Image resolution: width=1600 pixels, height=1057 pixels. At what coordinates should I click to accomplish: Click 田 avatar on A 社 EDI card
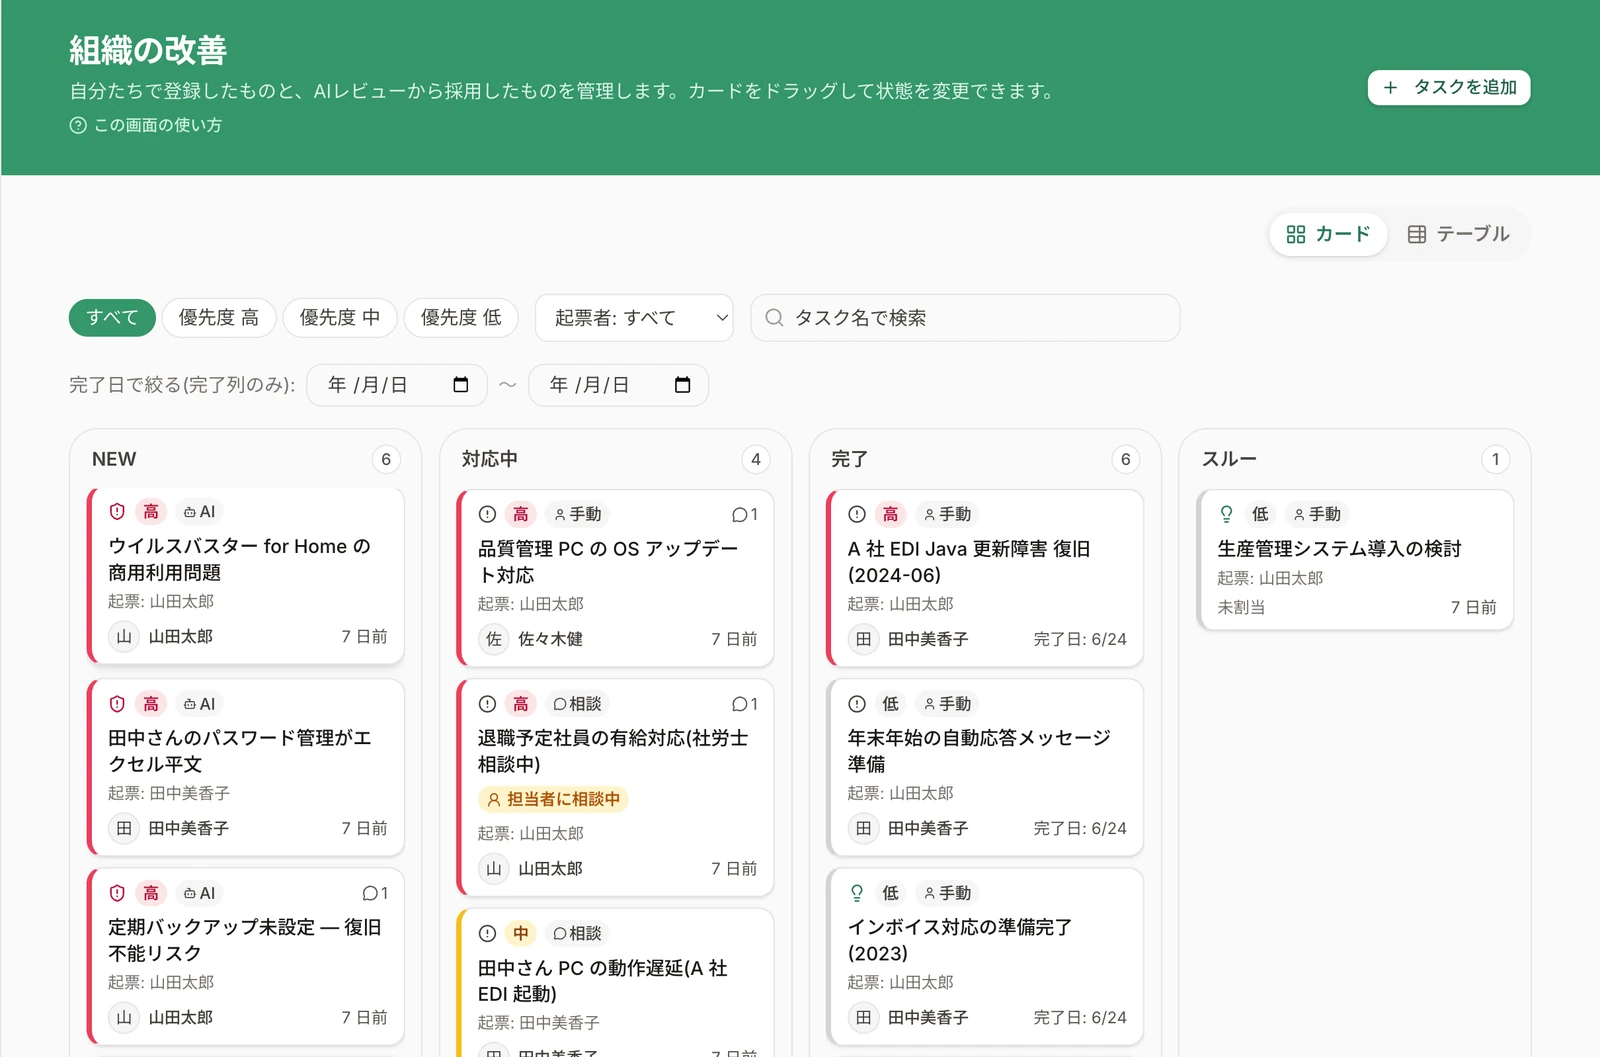pyautogui.click(x=864, y=639)
